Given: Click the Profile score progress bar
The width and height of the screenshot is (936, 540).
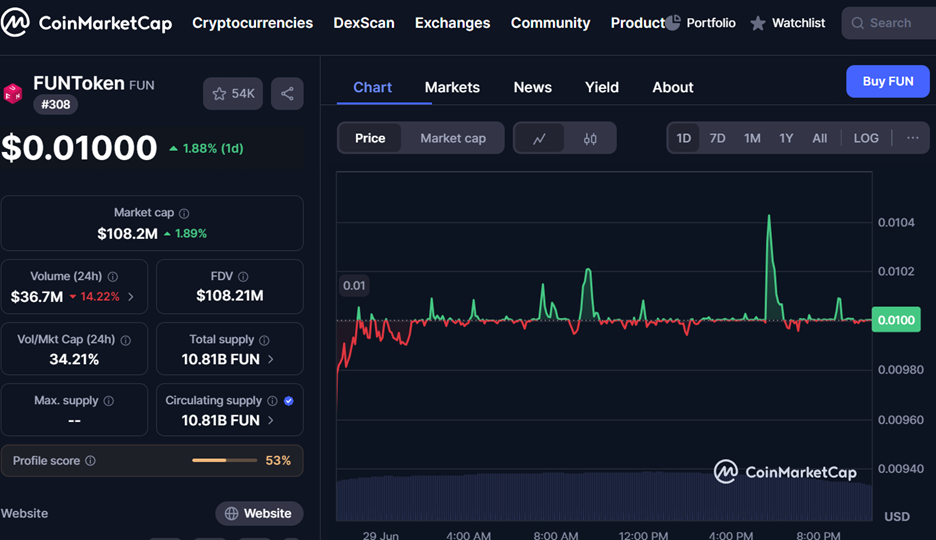Looking at the screenshot, I should click(x=223, y=460).
